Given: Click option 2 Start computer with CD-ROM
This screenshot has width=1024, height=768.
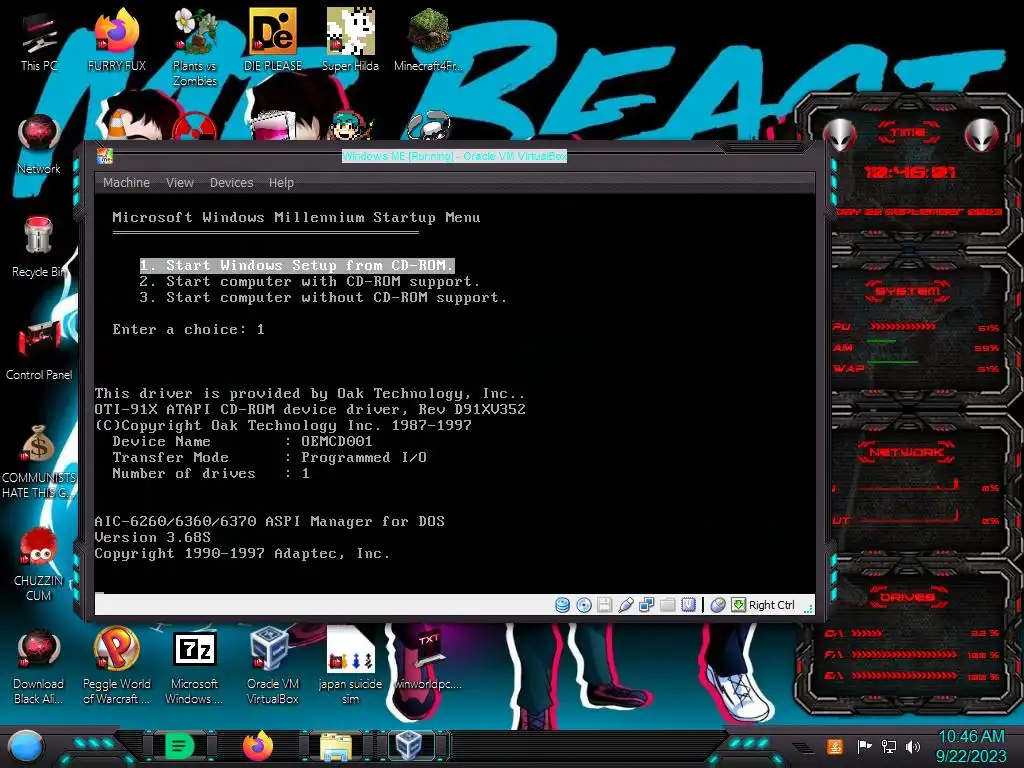Looking at the screenshot, I should click(x=310, y=281).
